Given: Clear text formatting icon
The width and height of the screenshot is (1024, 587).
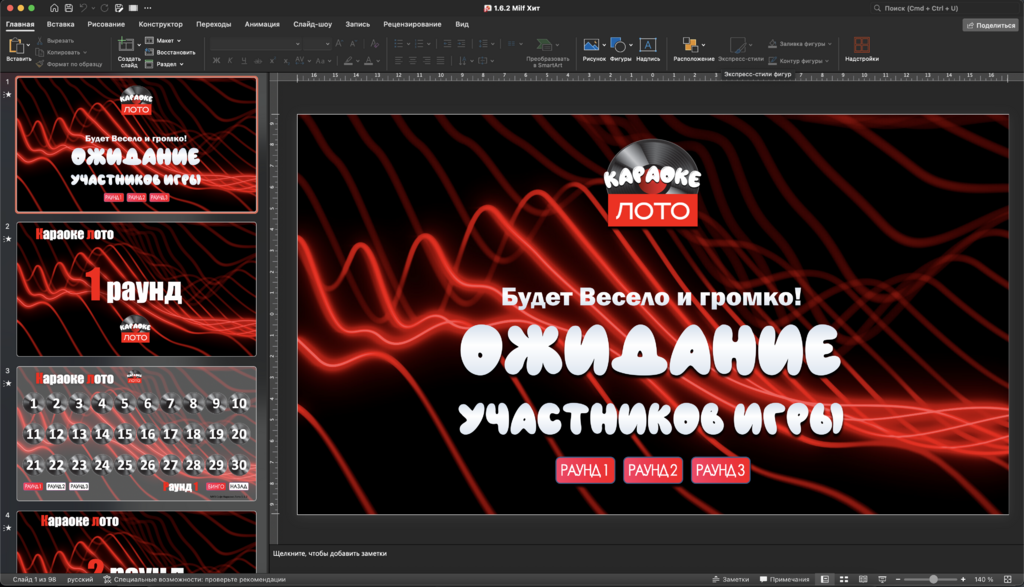Looking at the screenshot, I should click(x=374, y=44).
